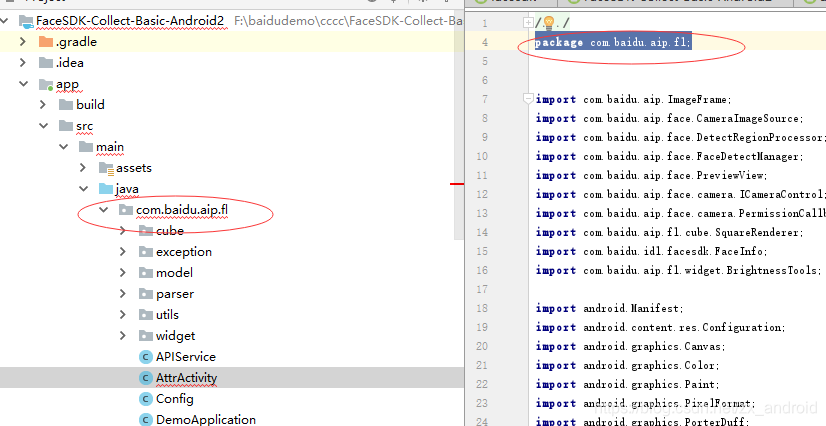
Task: Expand the widget package
Action: [x=123, y=336]
